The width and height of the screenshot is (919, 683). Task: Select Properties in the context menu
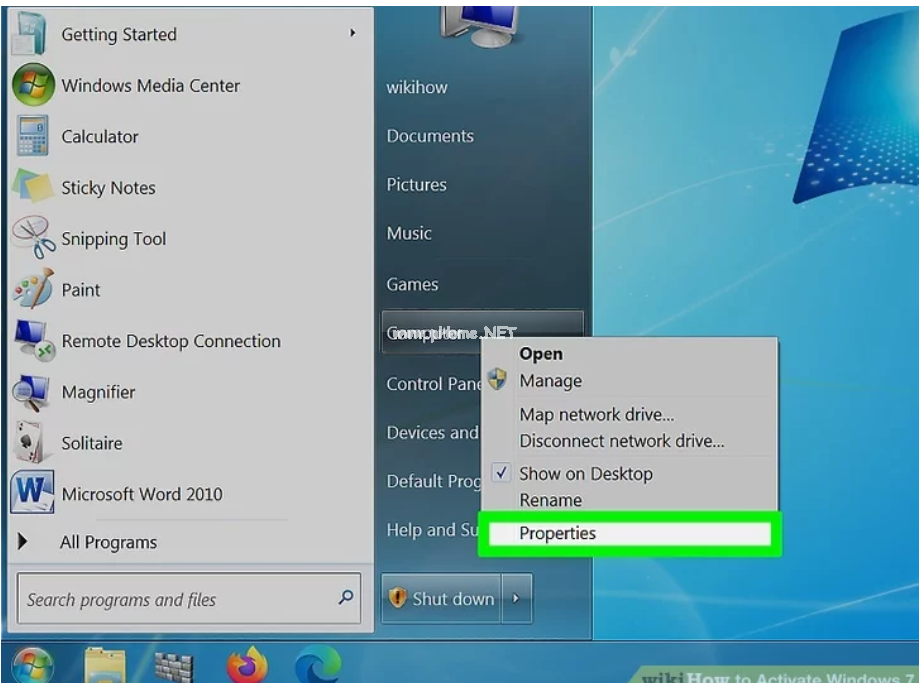coord(557,534)
